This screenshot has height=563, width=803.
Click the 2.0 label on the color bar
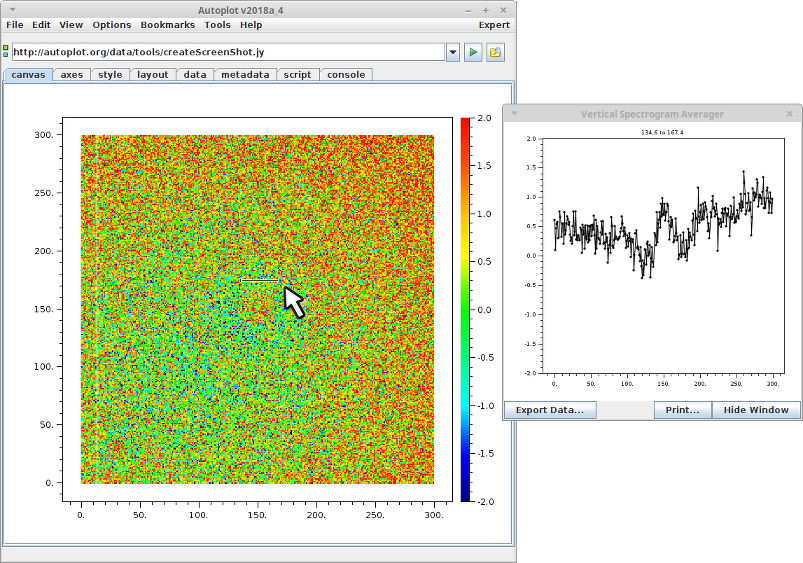click(484, 118)
